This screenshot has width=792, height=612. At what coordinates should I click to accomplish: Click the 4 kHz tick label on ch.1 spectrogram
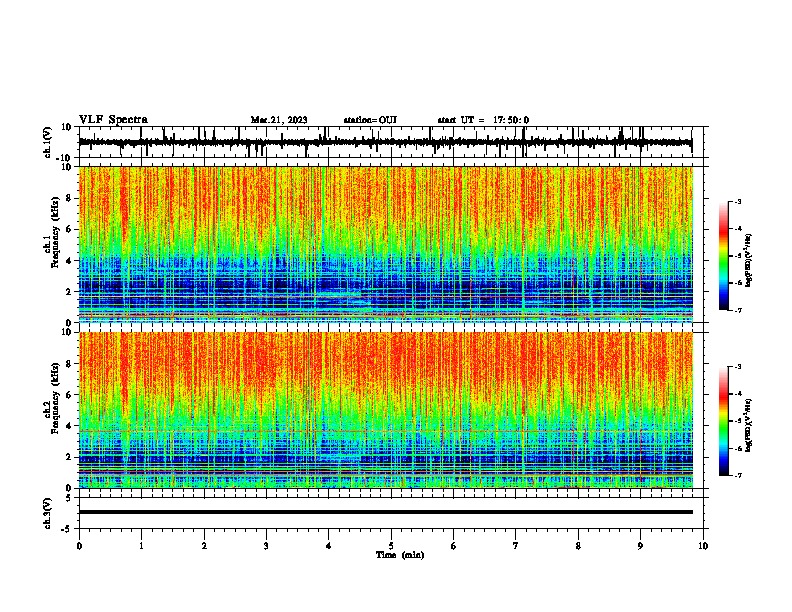(69, 261)
